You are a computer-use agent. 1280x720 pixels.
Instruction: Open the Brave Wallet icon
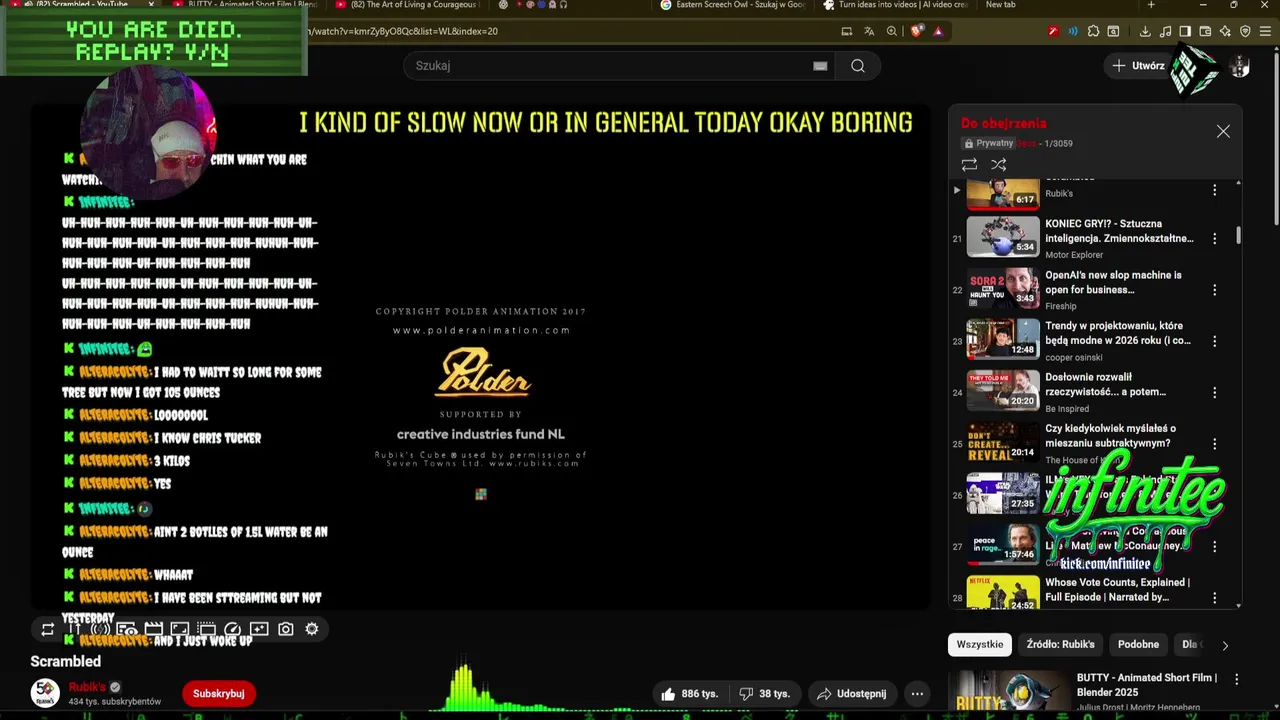point(1205,31)
